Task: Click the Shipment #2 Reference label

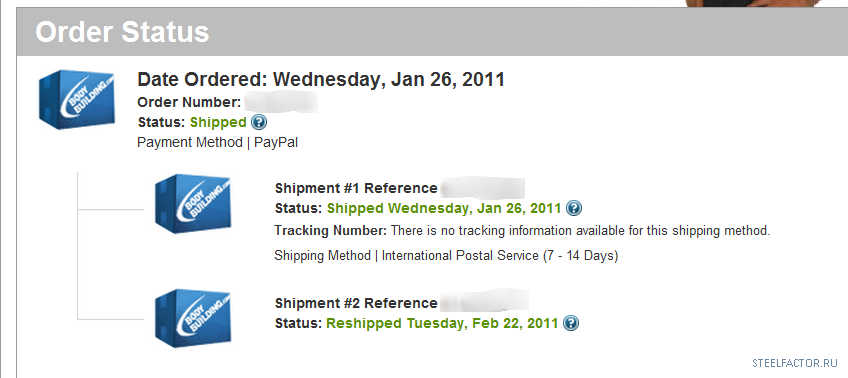Action: point(356,303)
